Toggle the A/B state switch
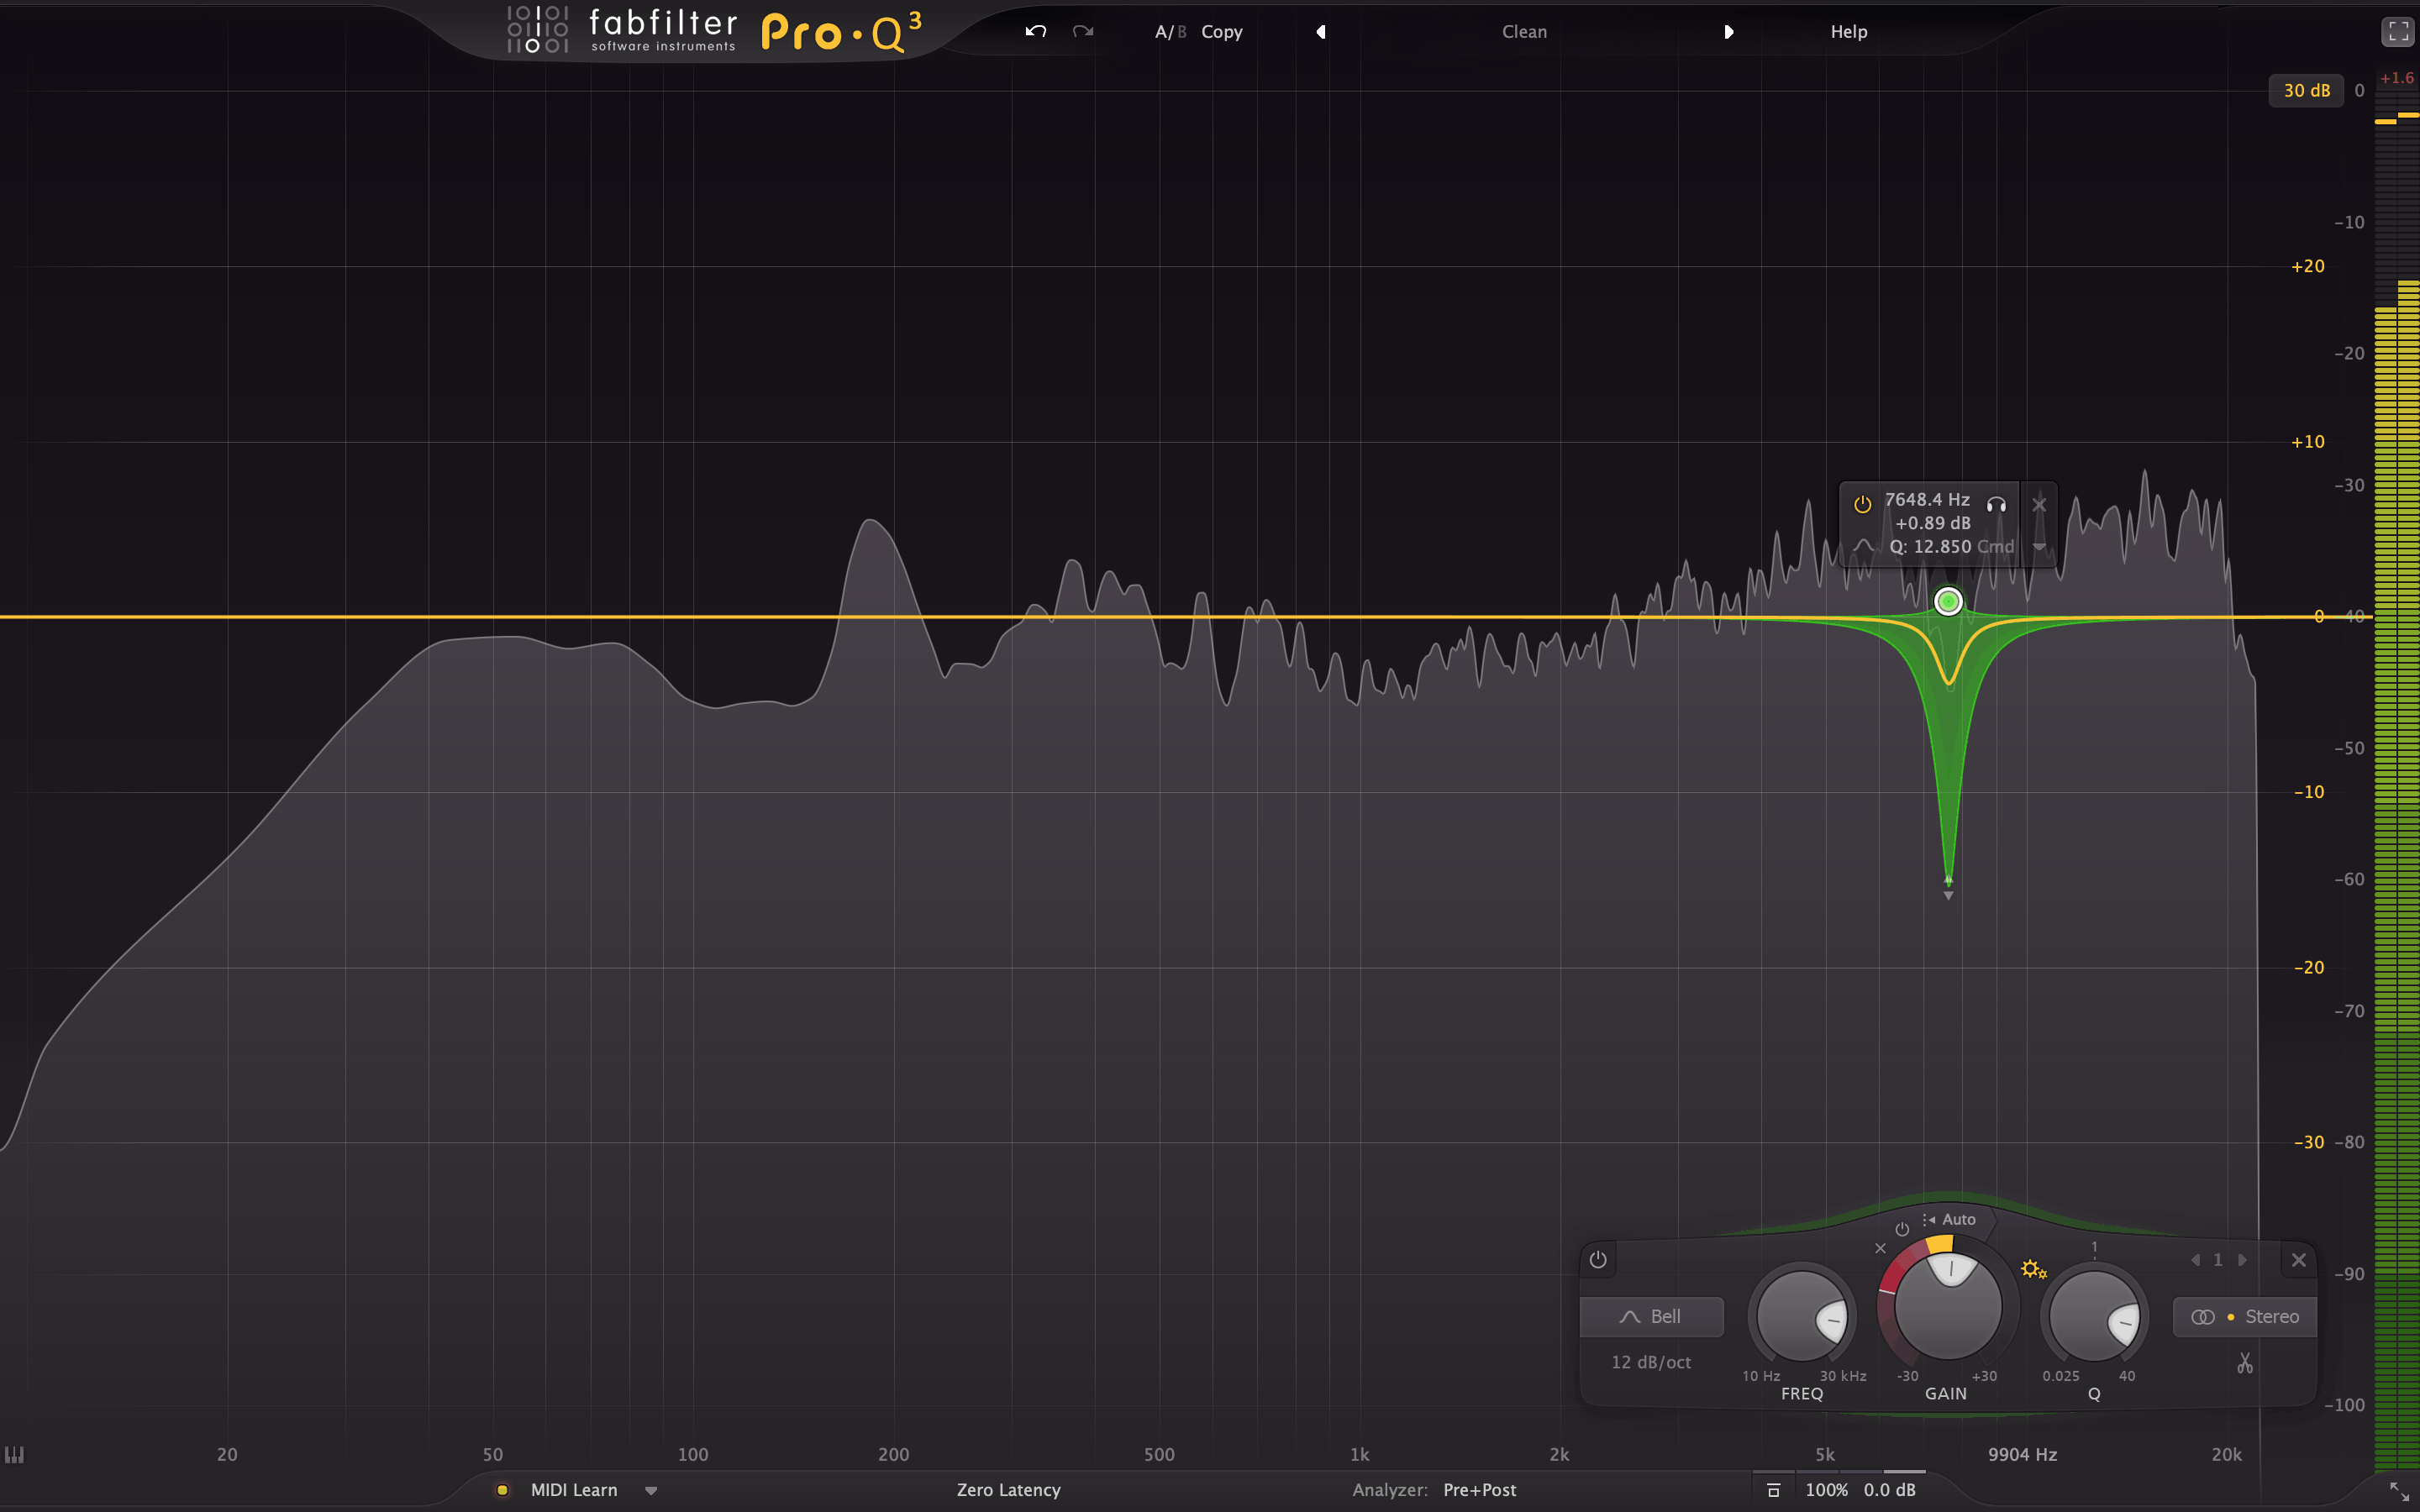Image resolution: width=2420 pixels, height=1512 pixels. coord(1170,32)
